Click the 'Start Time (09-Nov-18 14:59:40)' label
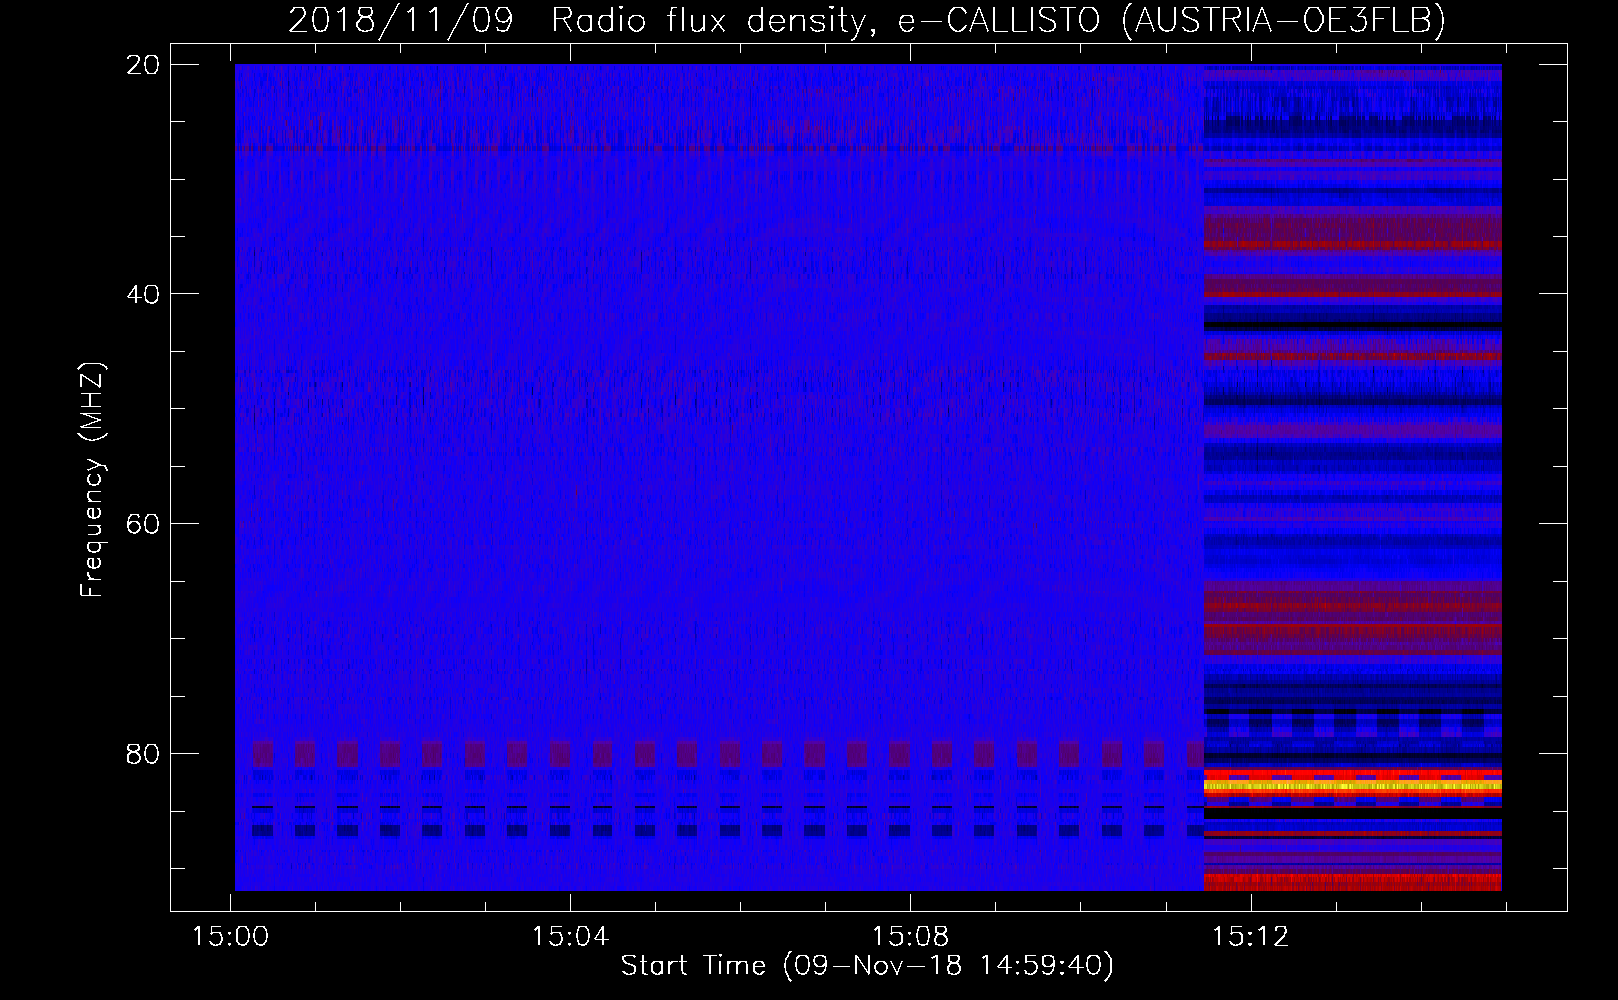 pos(867,966)
